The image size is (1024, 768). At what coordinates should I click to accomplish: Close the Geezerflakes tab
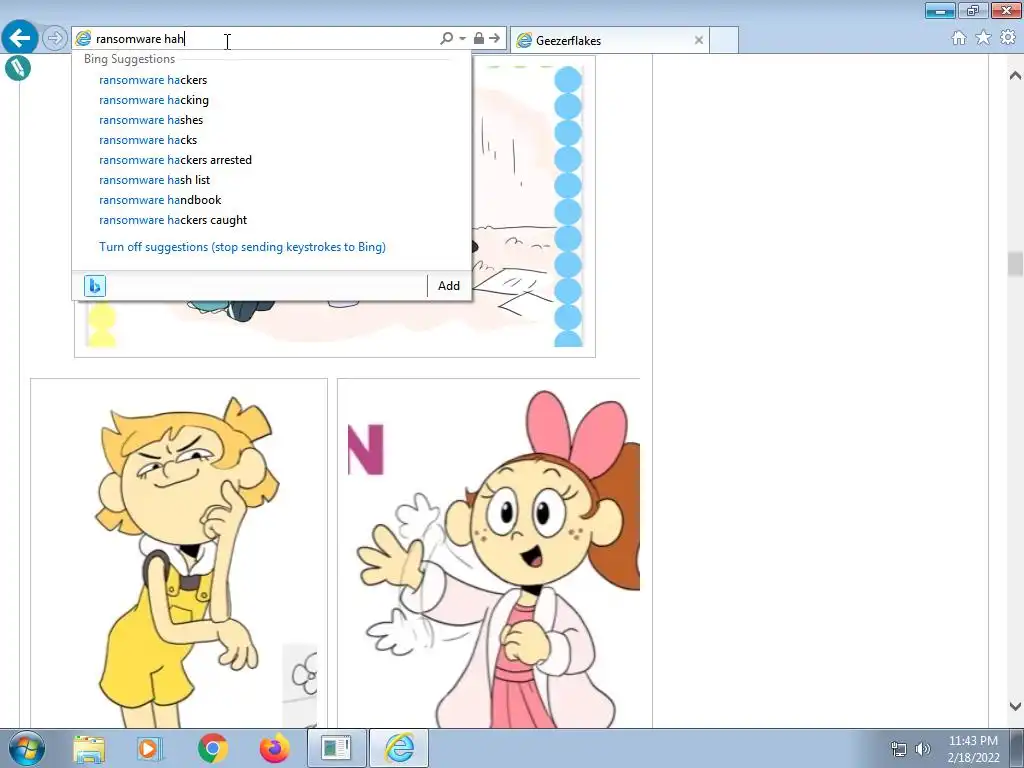point(699,40)
